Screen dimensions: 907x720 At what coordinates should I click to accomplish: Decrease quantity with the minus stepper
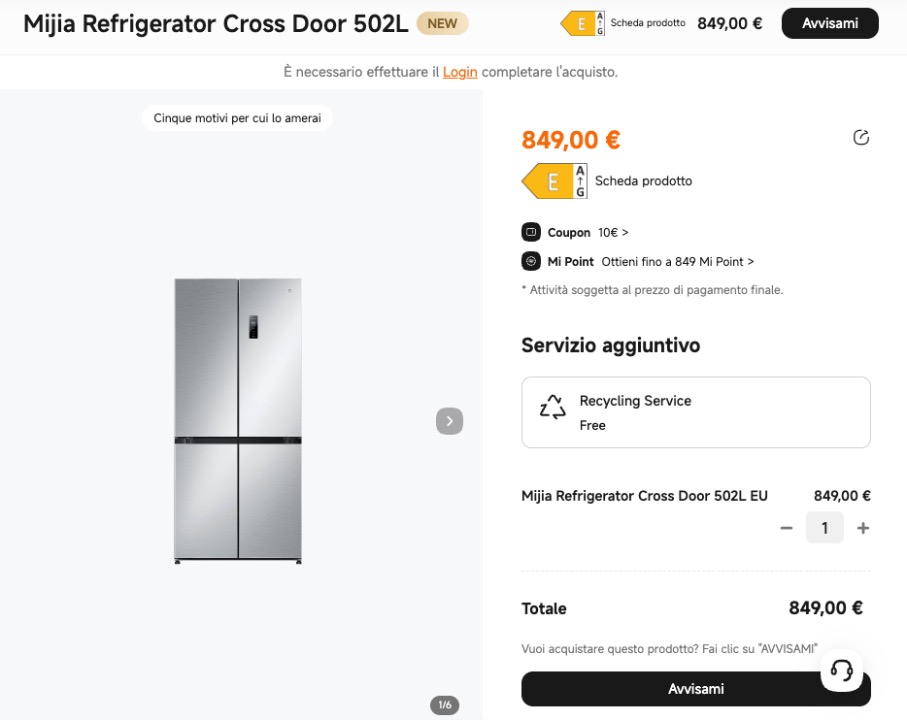click(787, 527)
